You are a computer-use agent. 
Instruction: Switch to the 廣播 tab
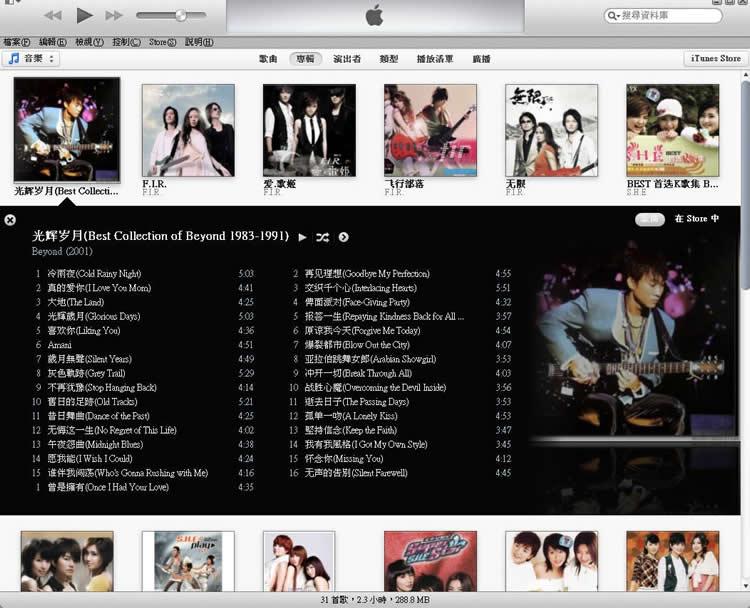click(x=481, y=59)
